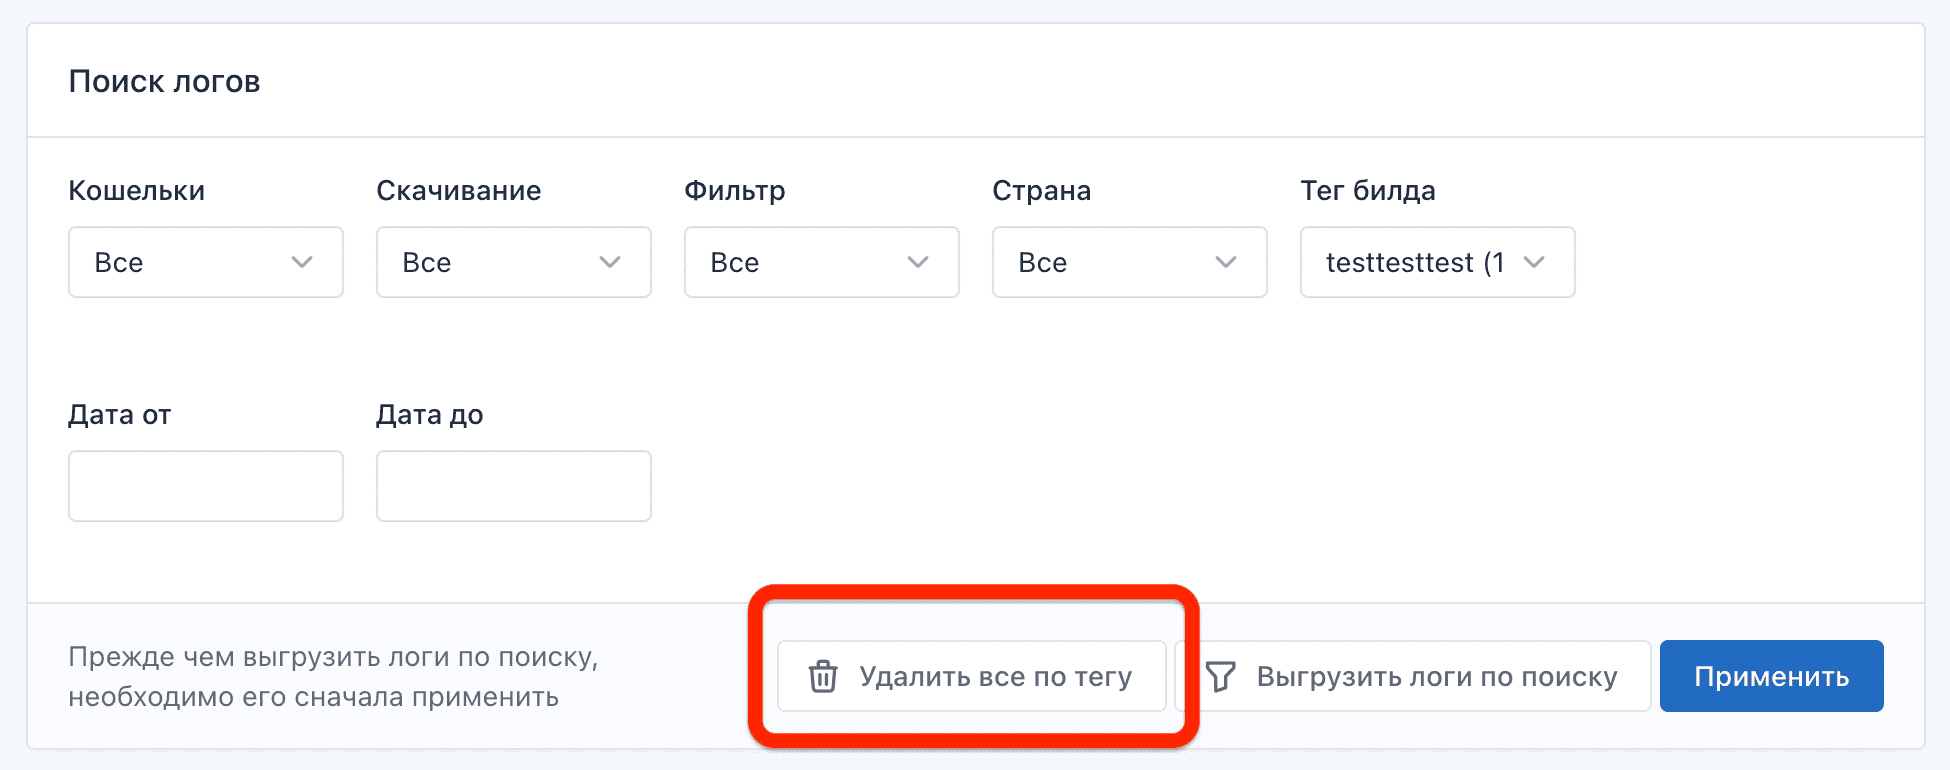Click the chevron in the Кошельки dropdown
1950x770 pixels.
302,262
